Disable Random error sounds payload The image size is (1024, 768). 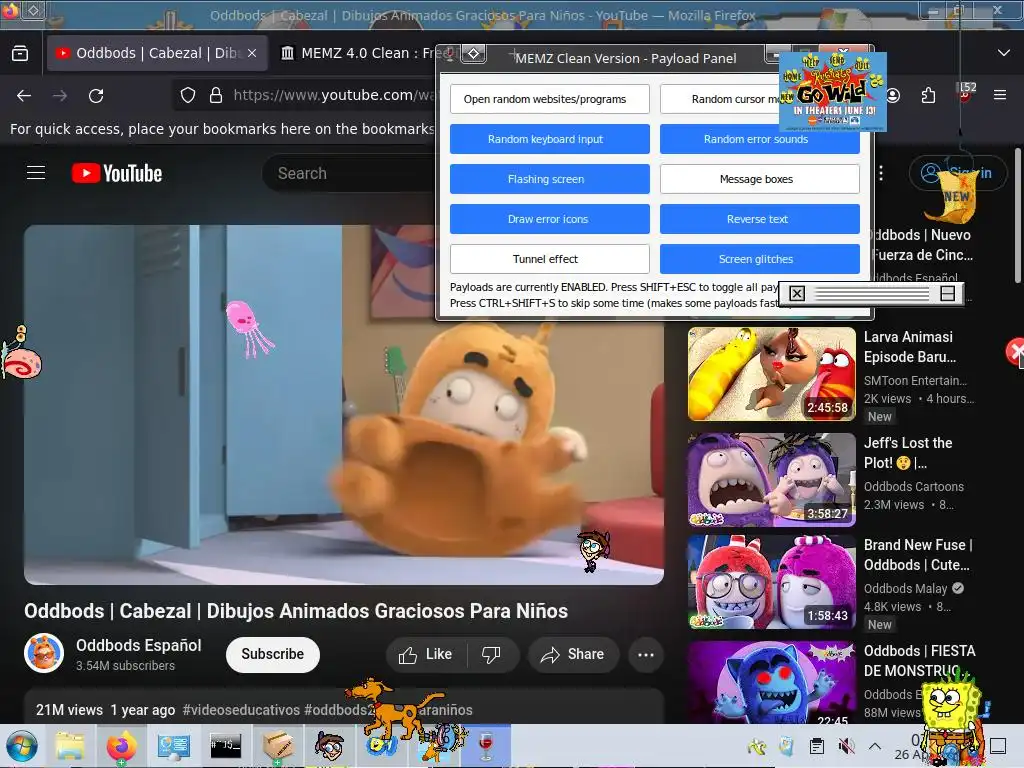(x=760, y=141)
